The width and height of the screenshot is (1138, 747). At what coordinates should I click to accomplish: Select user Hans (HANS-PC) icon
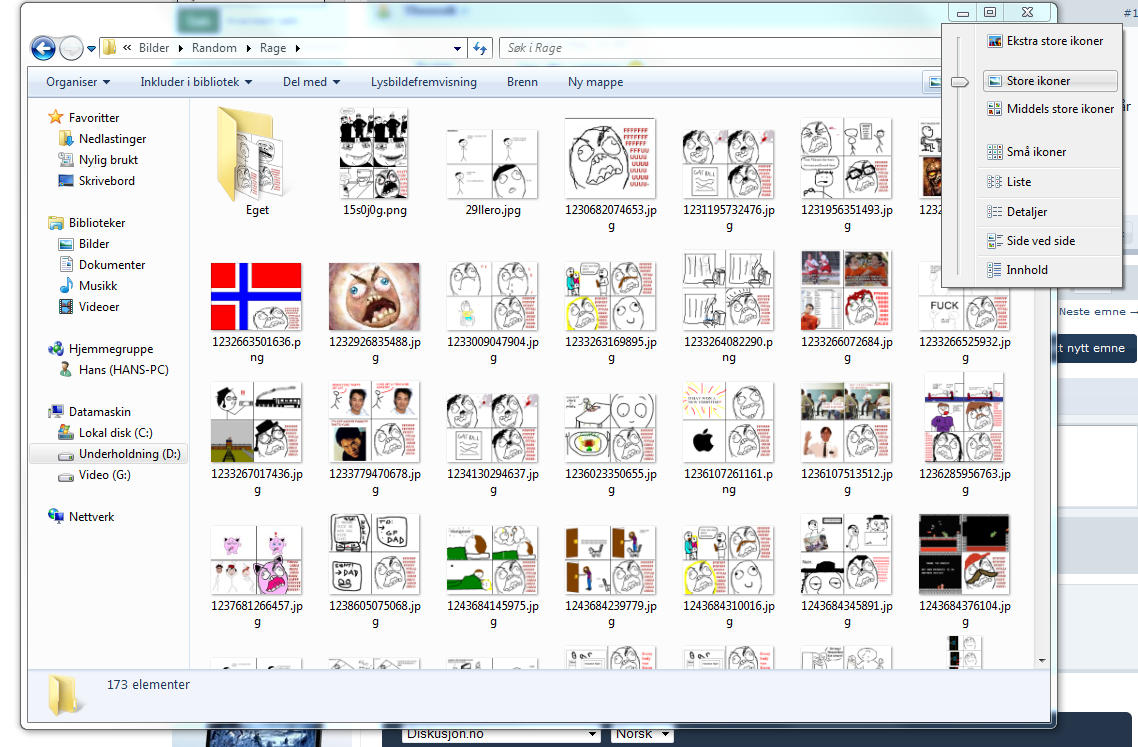click(66, 370)
